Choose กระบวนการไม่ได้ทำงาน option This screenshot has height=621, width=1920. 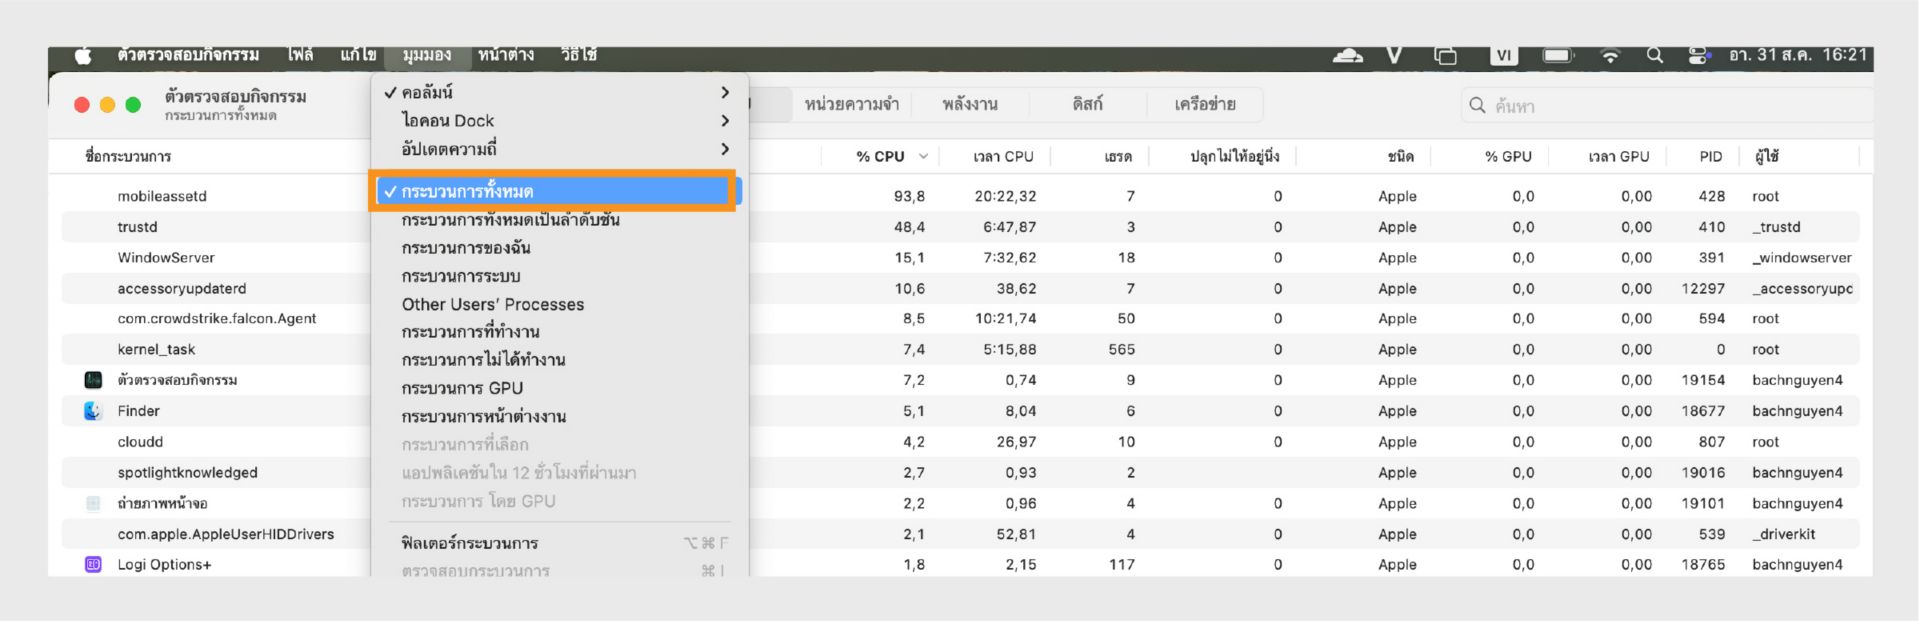click(559, 360)
